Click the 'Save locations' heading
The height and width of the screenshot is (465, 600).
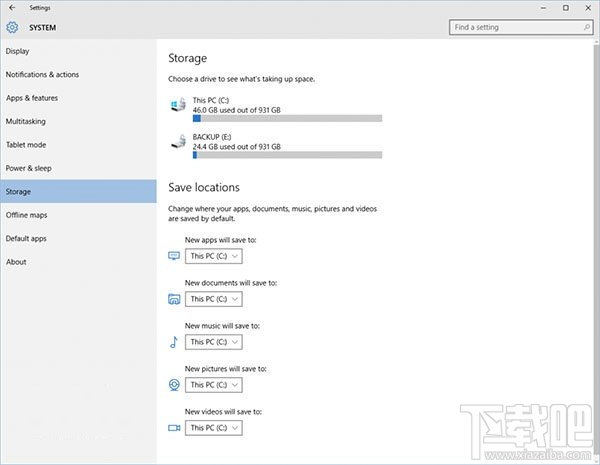click(204, 187)
